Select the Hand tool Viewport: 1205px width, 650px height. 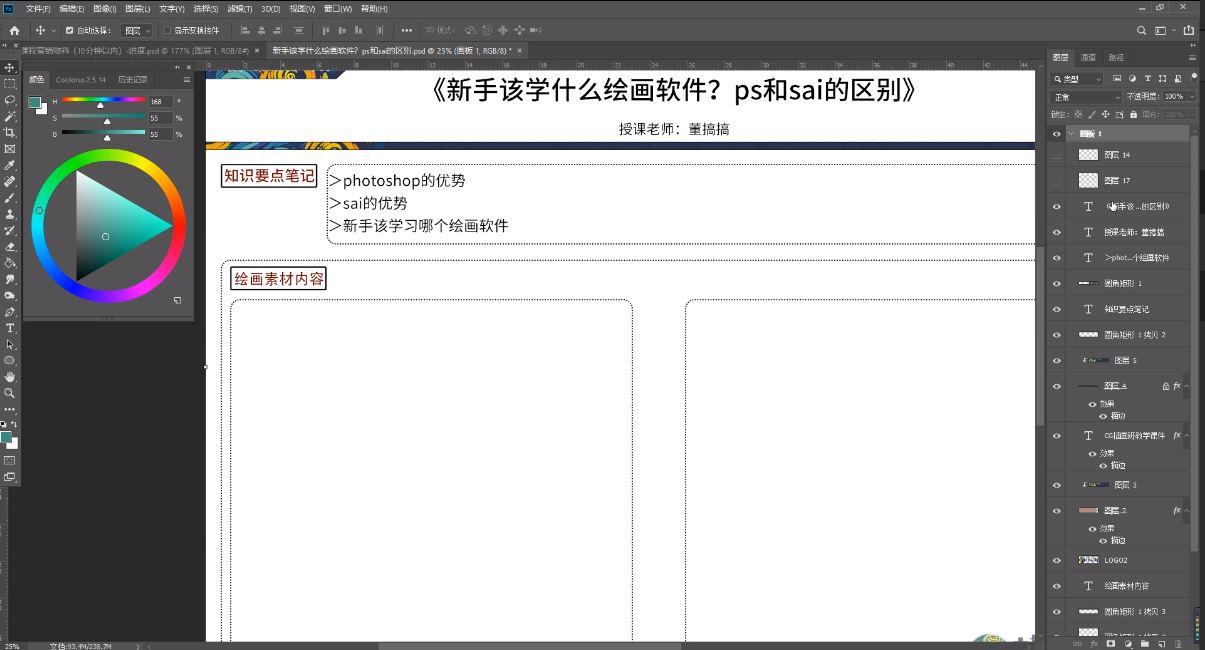[x=10, y=377]
